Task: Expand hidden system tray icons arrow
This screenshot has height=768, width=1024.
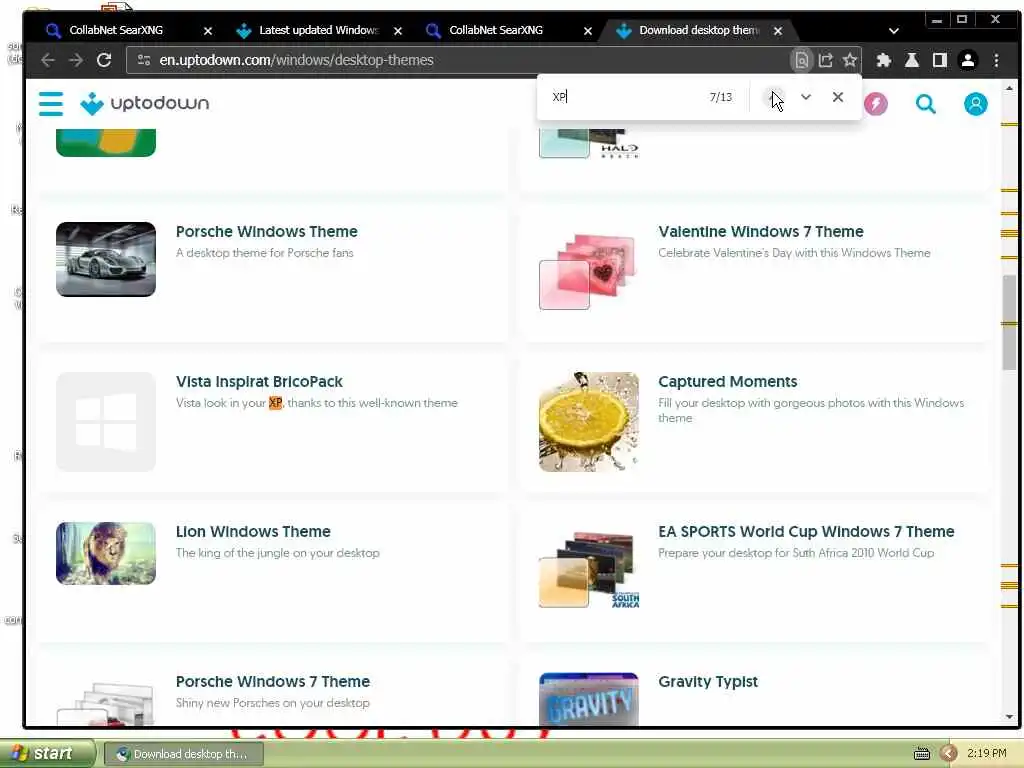Action: [x=948, y=754]
